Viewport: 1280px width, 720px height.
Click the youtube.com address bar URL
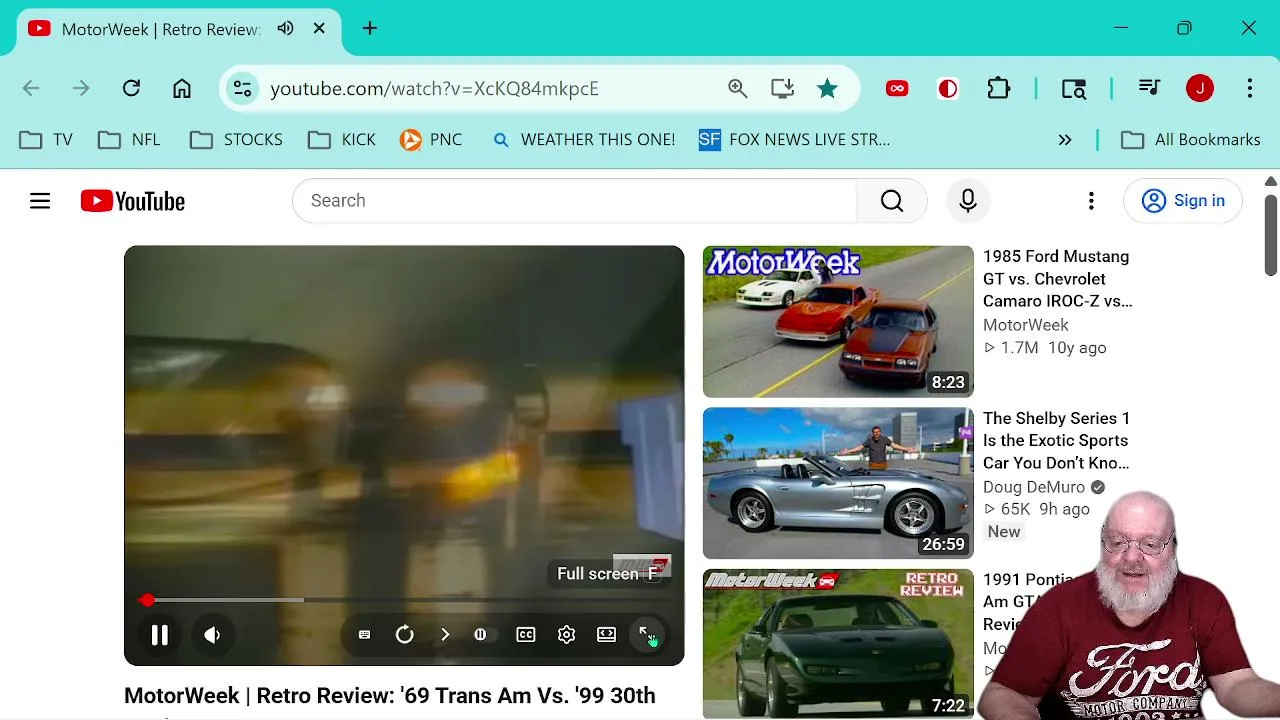(x=434, y=89)
